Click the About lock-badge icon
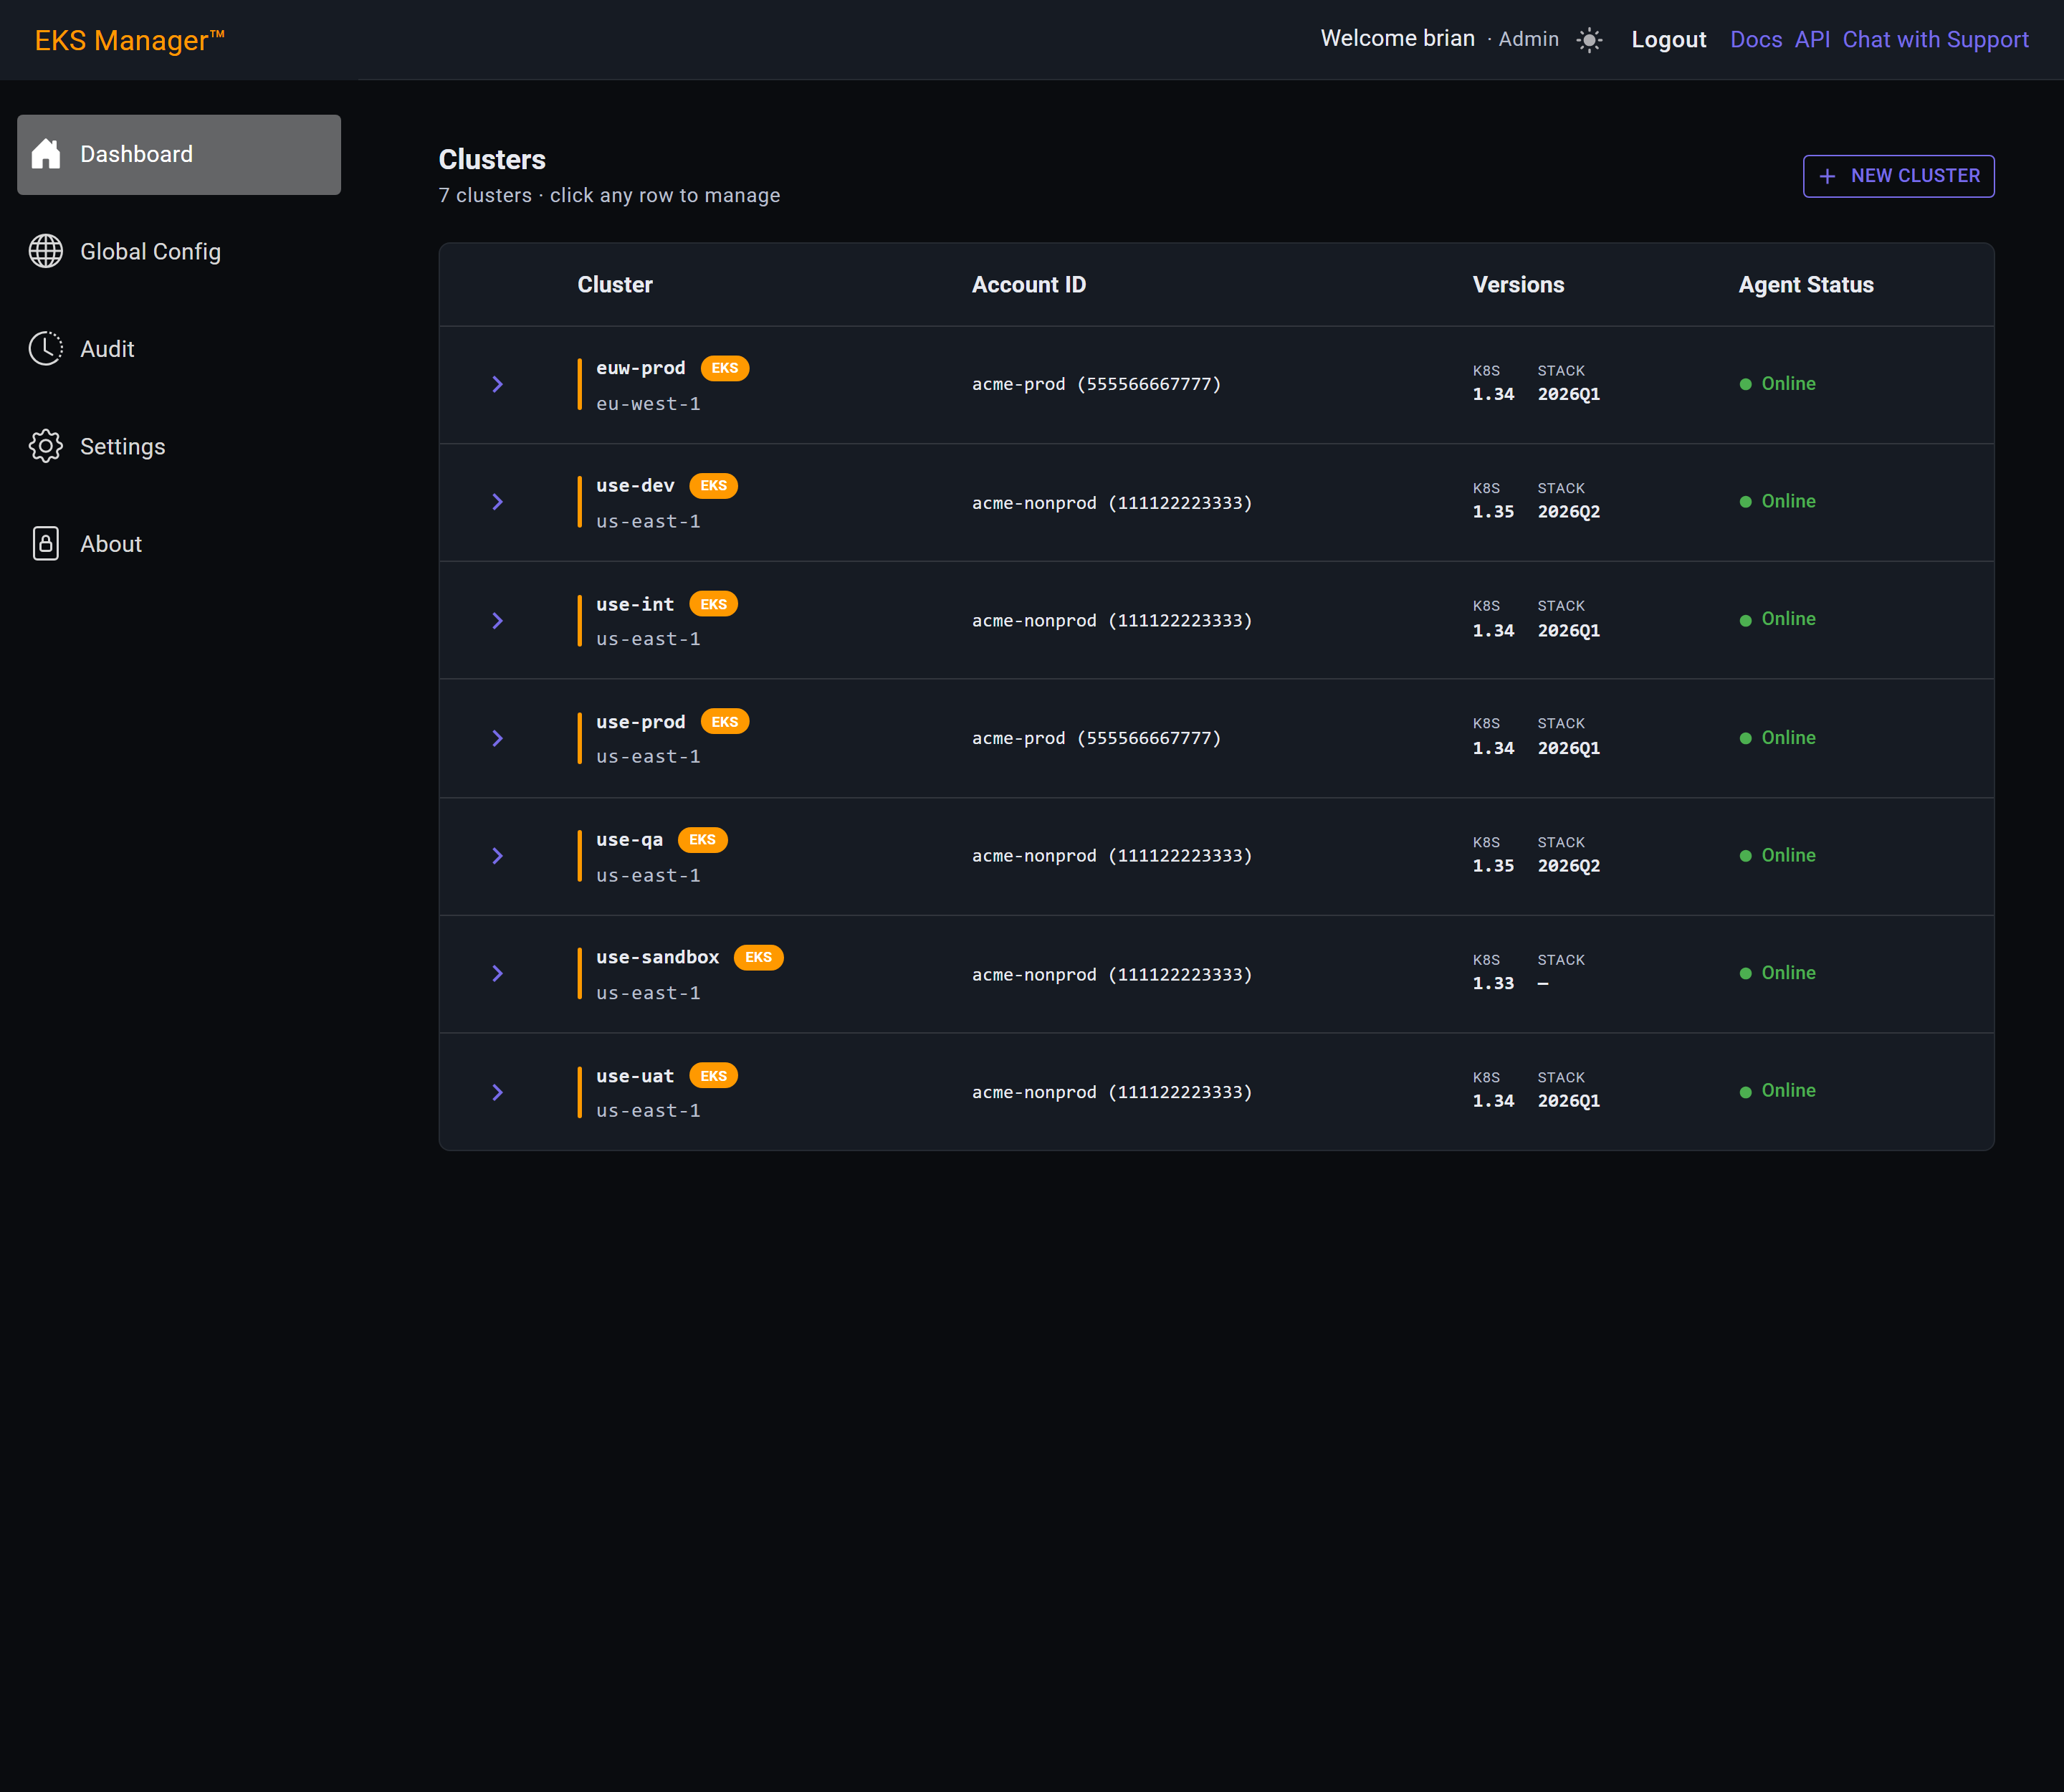 point(46,544)
